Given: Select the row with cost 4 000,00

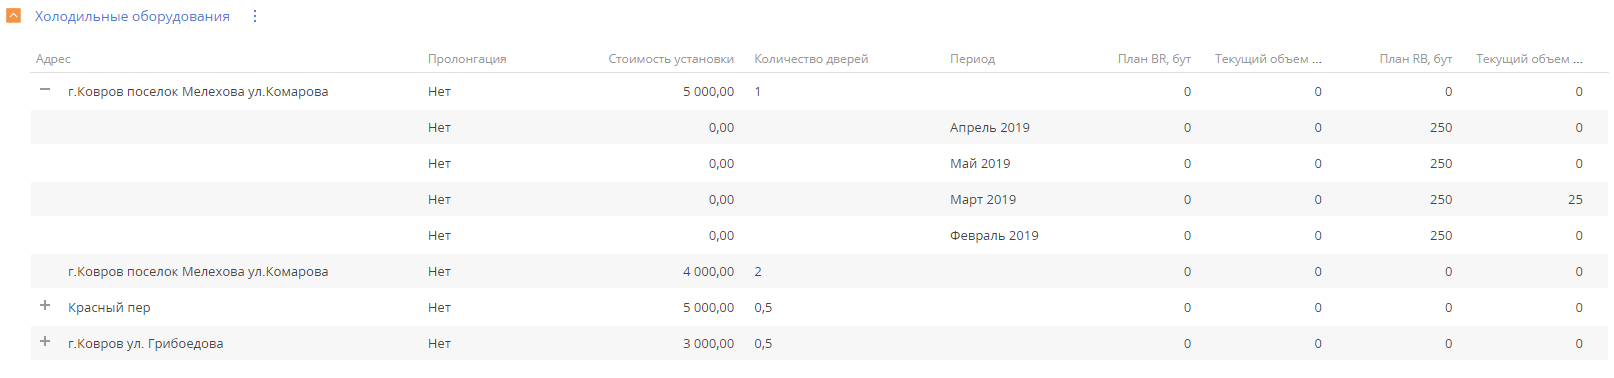Looking at the screenshot, I should coord(819,271).
